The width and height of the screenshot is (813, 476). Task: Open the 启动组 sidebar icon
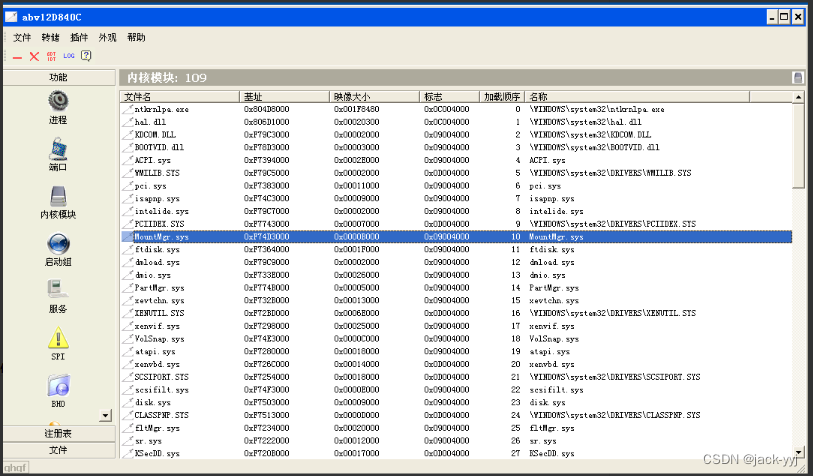point(58,249)
